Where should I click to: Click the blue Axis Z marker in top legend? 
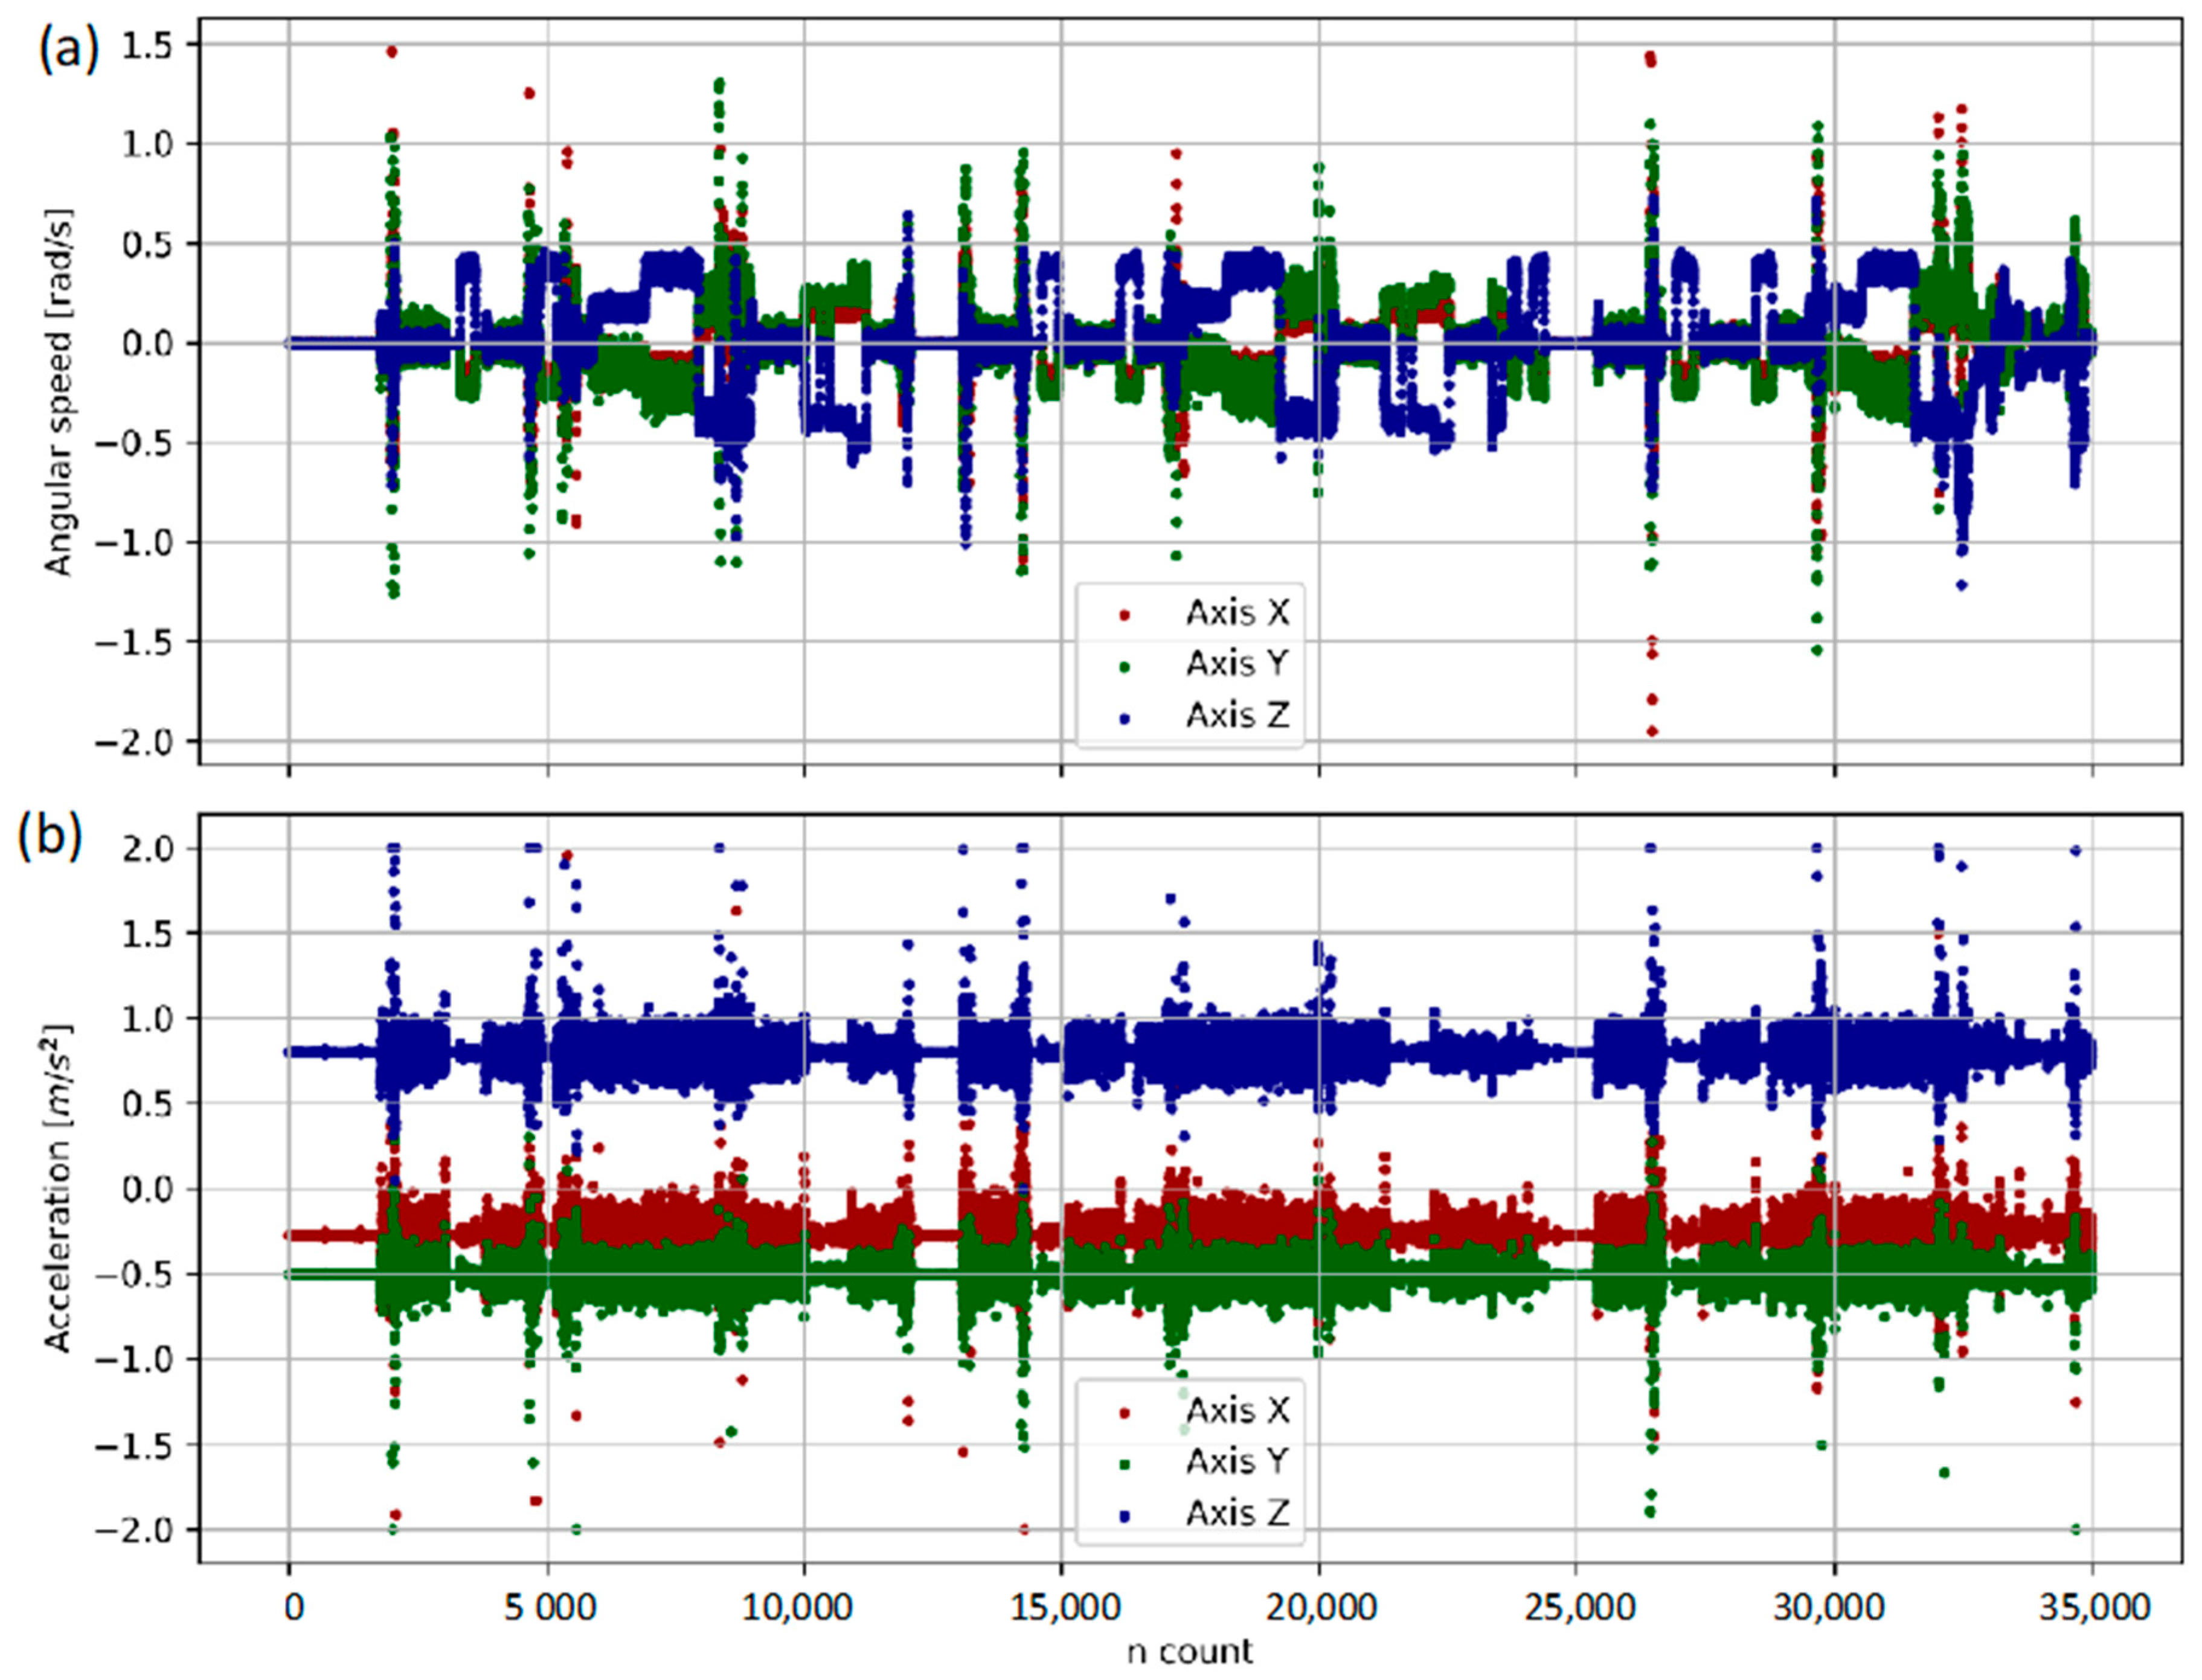pyautogui.click(x=1124, y=718)
